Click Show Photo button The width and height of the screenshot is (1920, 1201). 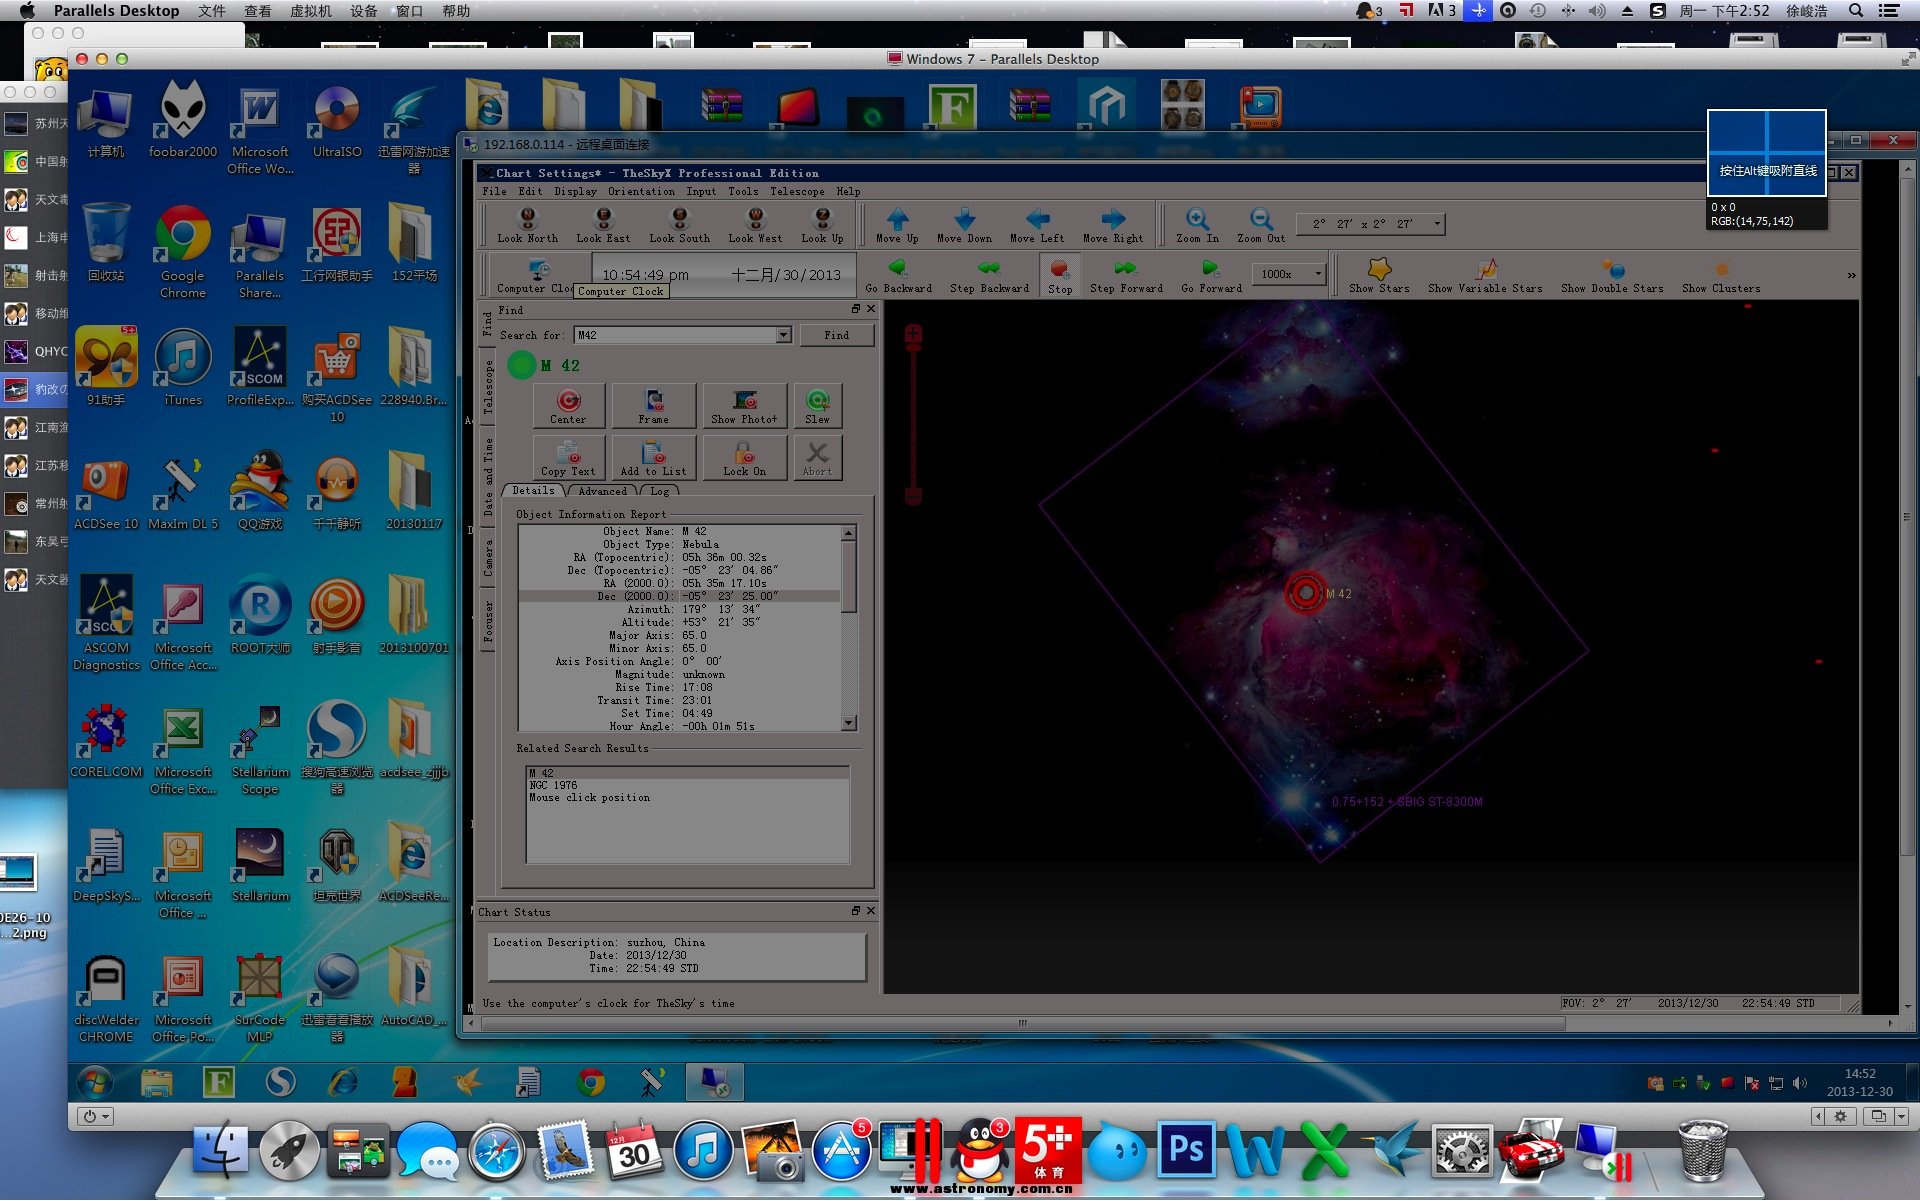(744, 406)
